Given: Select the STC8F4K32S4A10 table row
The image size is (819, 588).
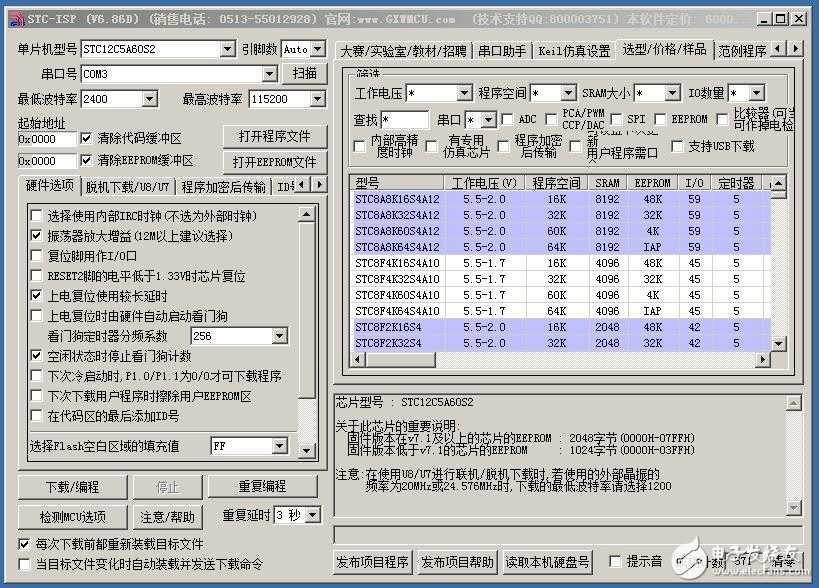Looking at the screenshot, I should click(x=560, y=279).
